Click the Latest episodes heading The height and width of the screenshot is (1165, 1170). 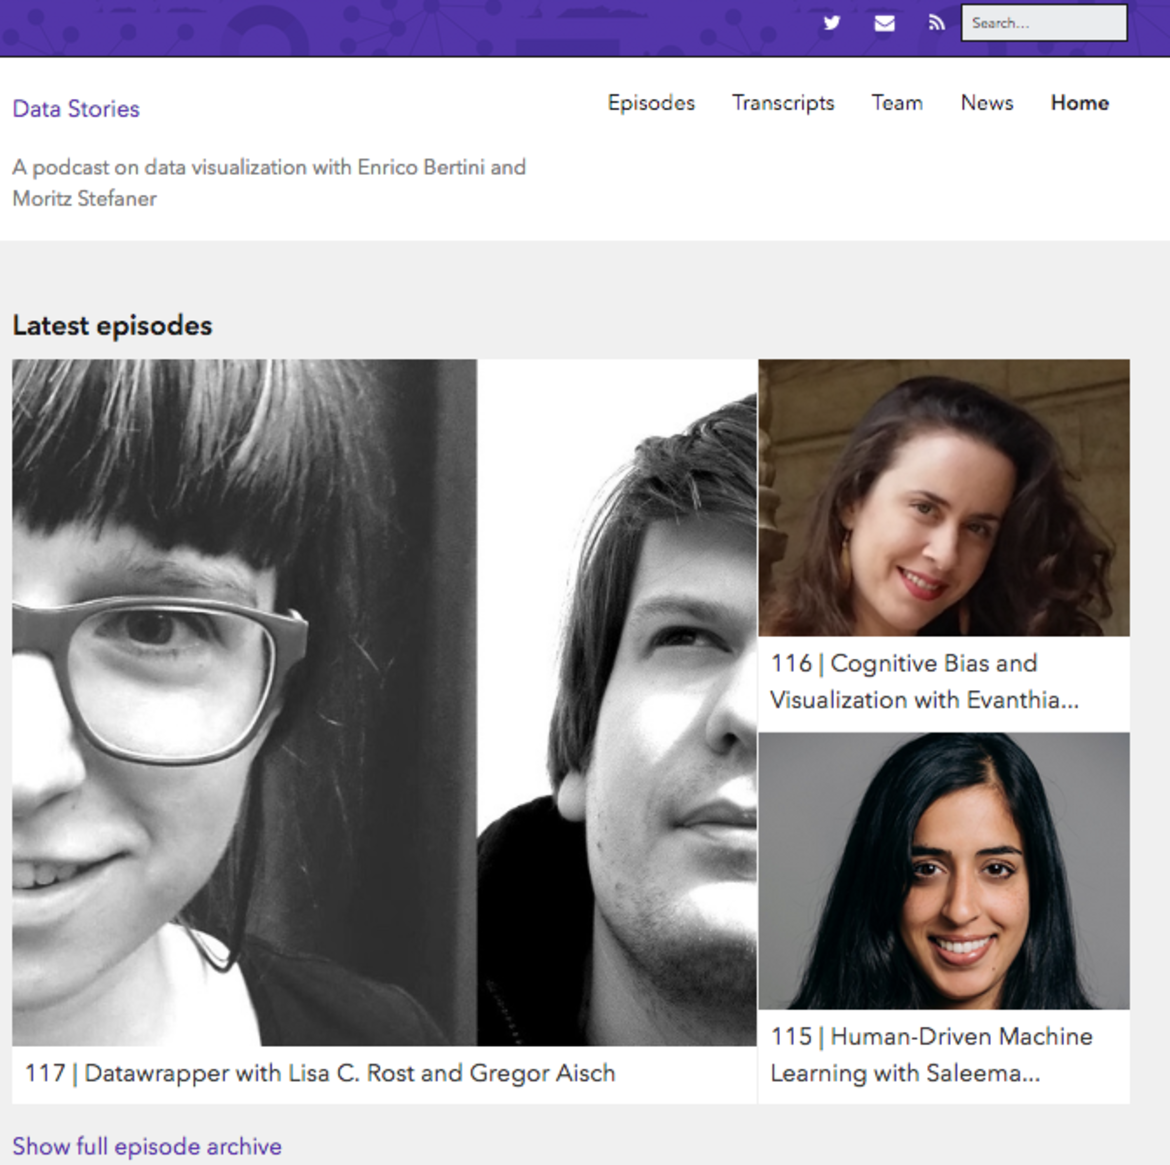(112, 326)
